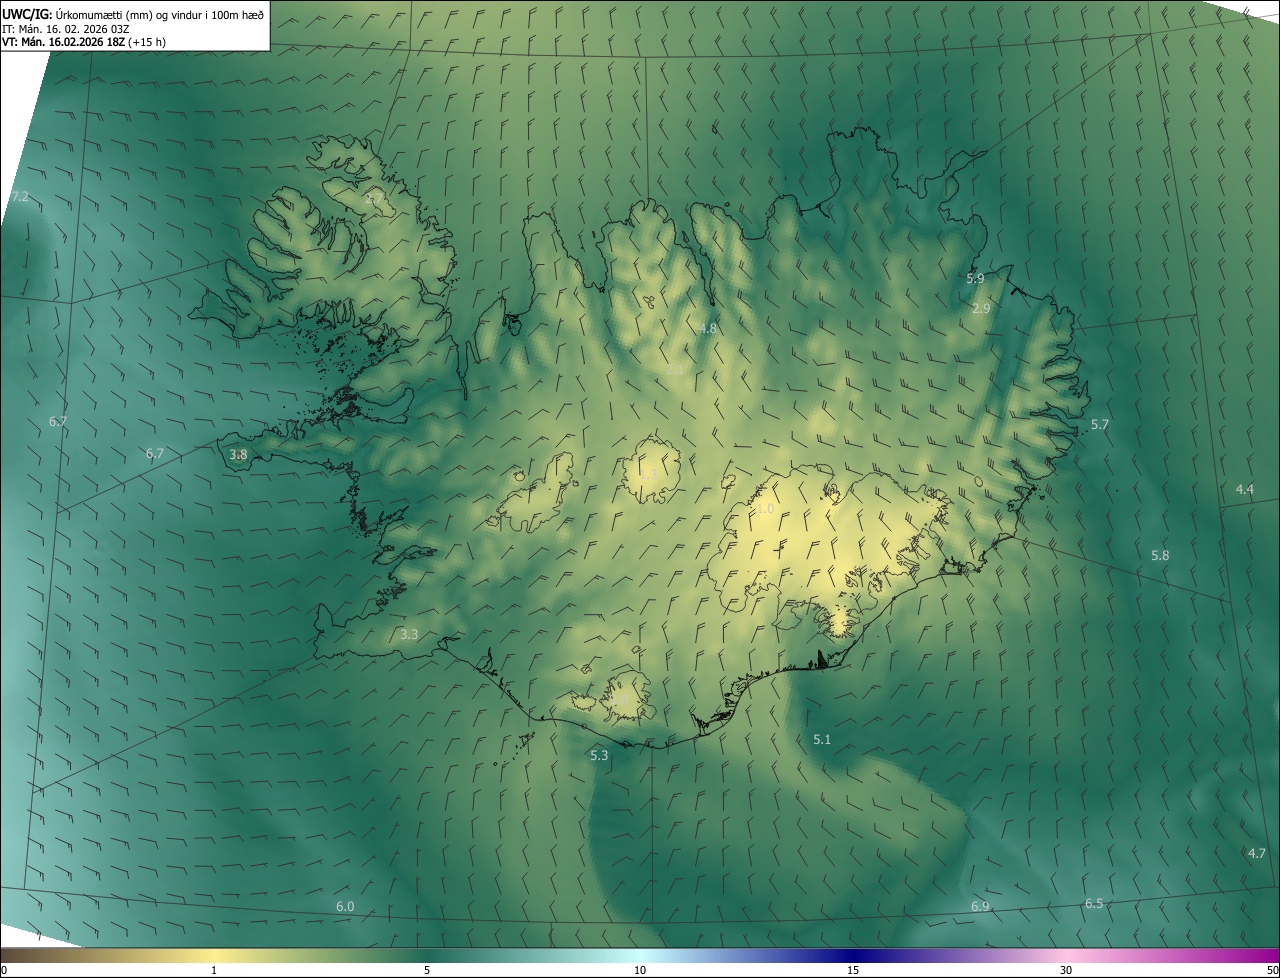Viewport: 1280px width, 978px height.
Task: Click the 5.9 value in the northeast
Action: (975, 278)
